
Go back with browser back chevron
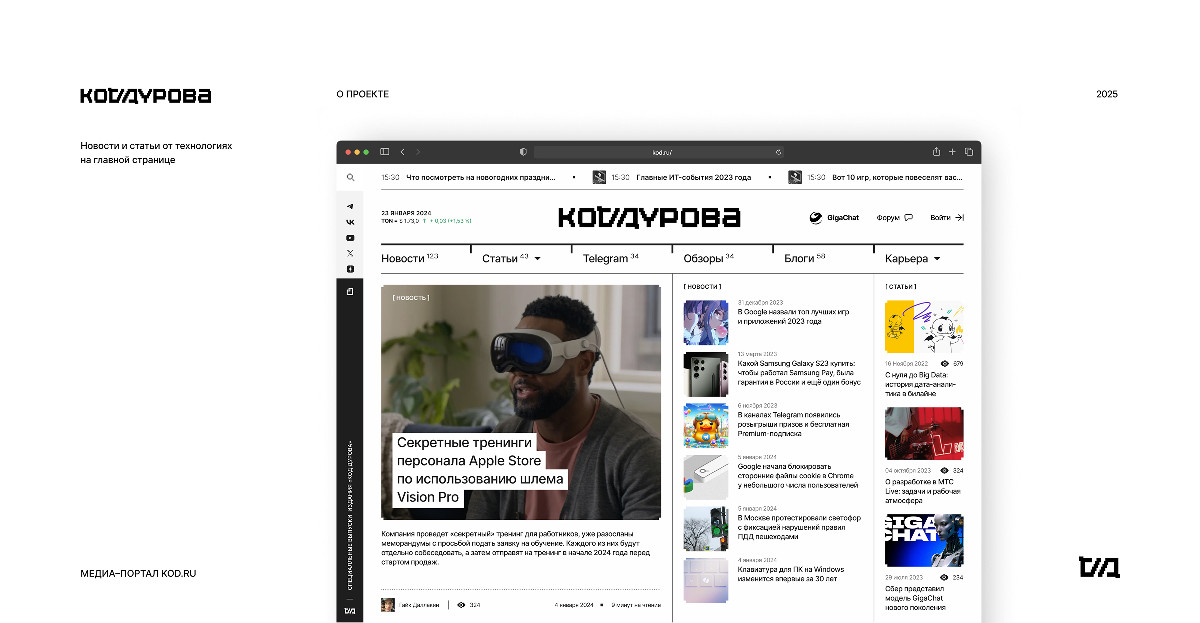(402, 152)
